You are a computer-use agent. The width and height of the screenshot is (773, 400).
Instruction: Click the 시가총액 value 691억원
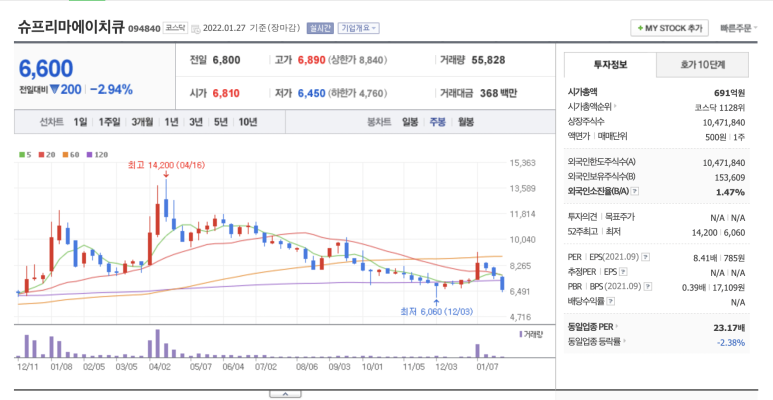[729, 93]
